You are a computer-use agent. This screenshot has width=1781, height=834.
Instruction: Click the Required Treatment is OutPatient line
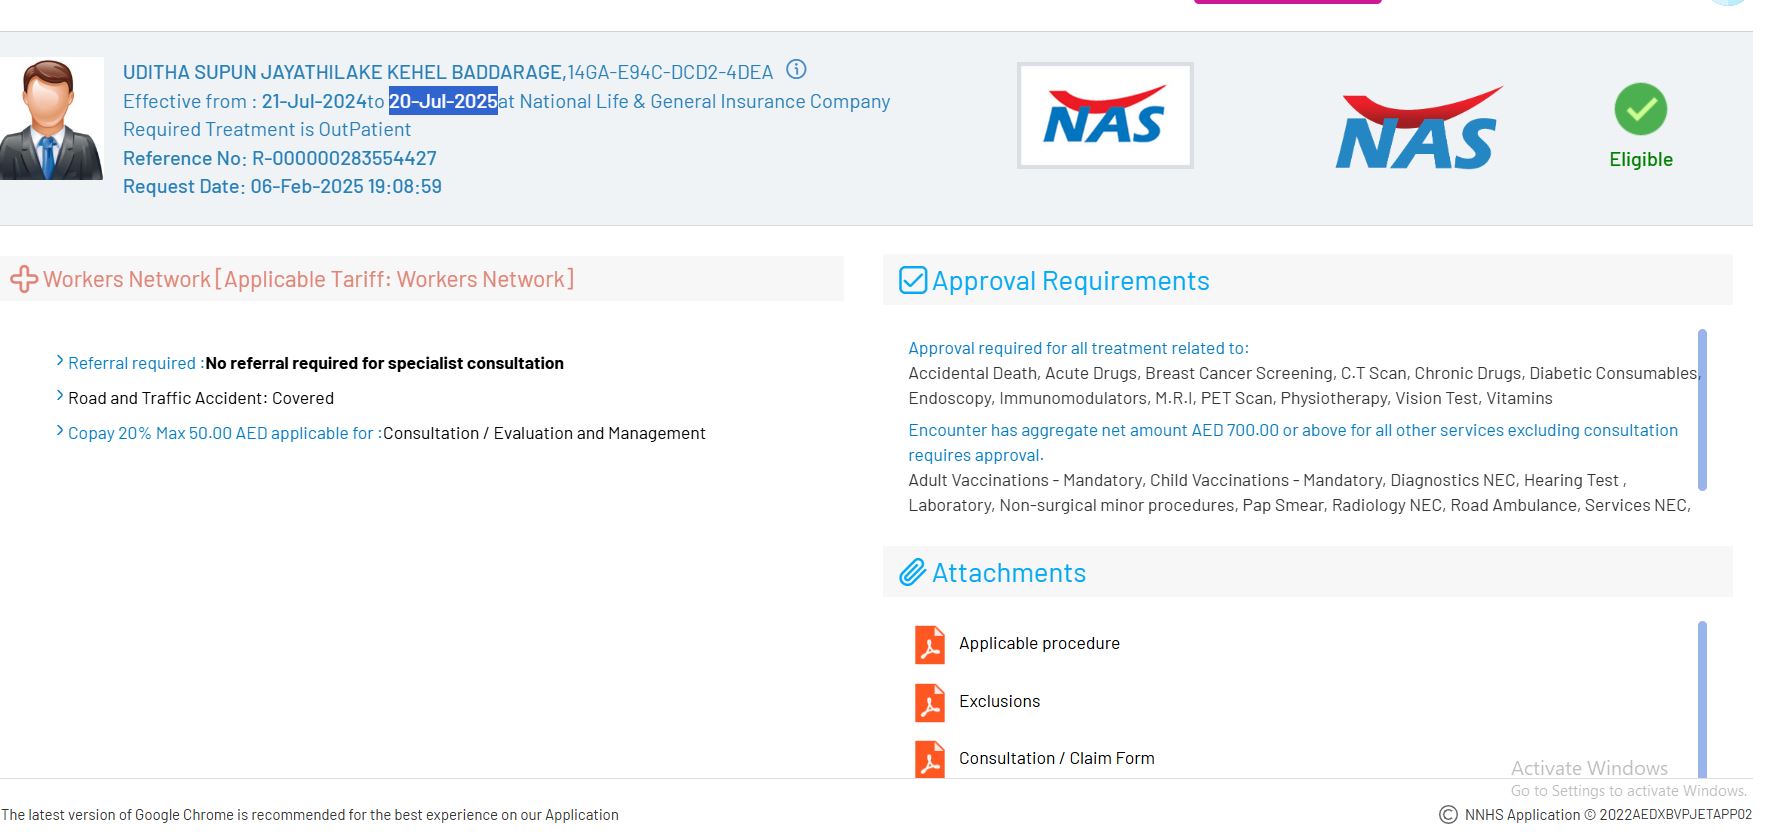click(267, 130)
